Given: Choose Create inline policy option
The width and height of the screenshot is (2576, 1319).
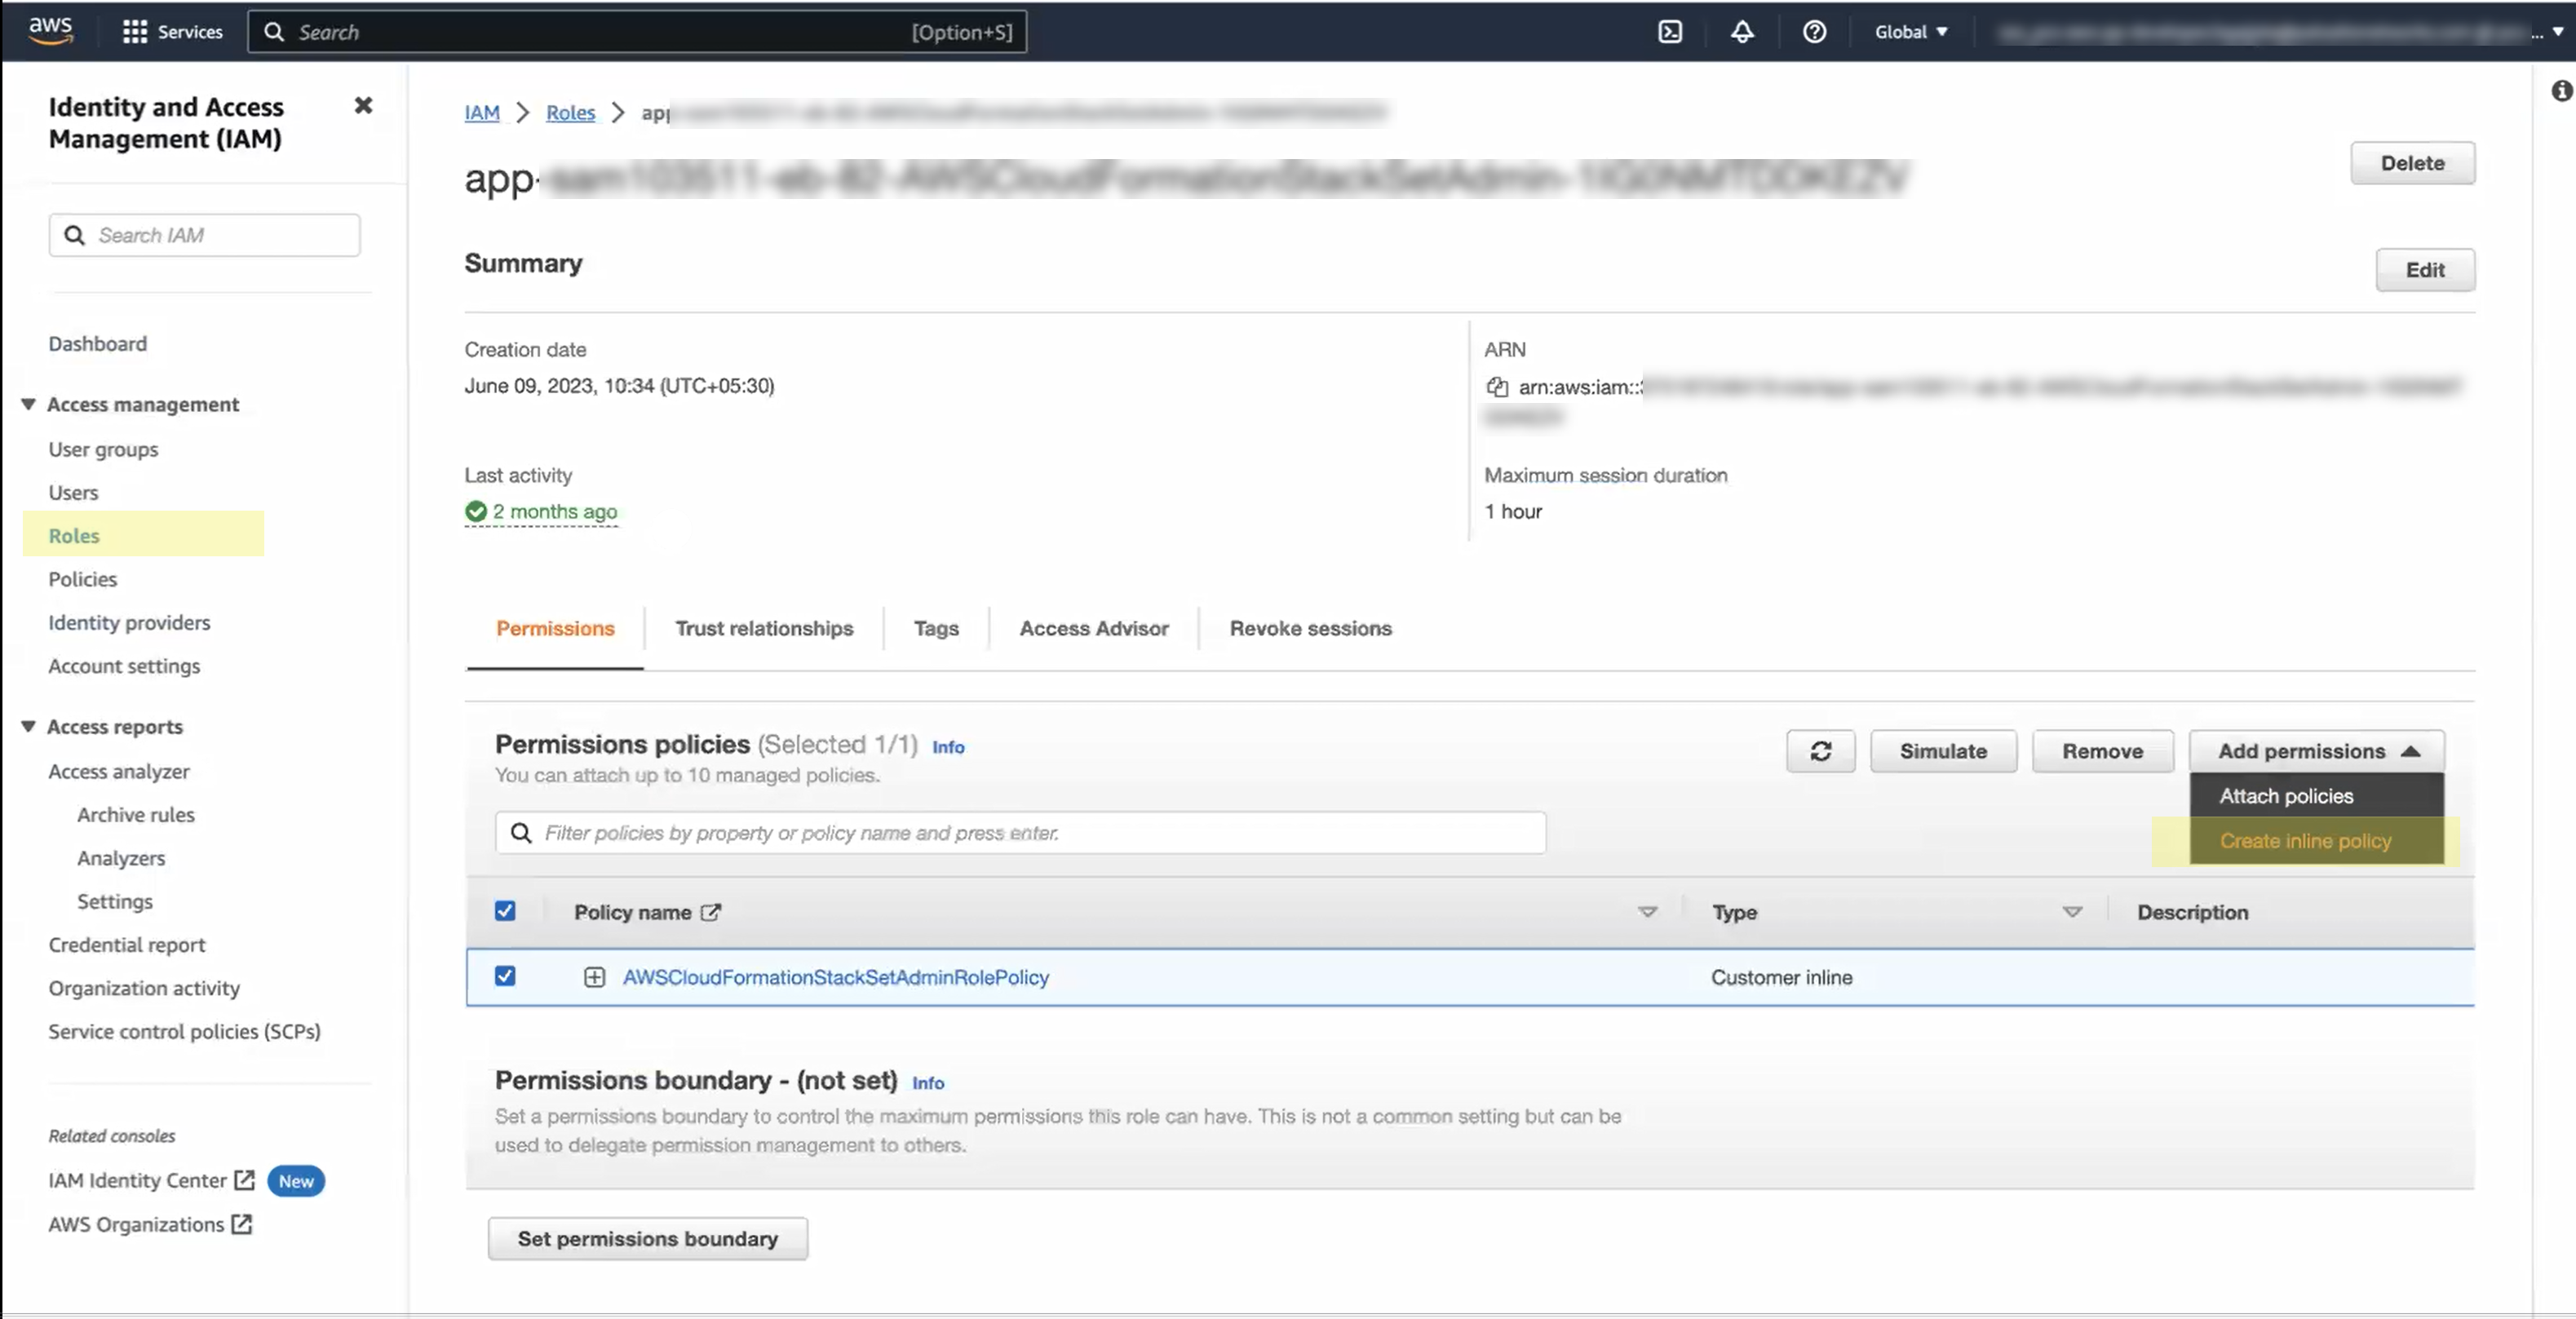Looking at the screenshot, I should tap(2316, 841).
